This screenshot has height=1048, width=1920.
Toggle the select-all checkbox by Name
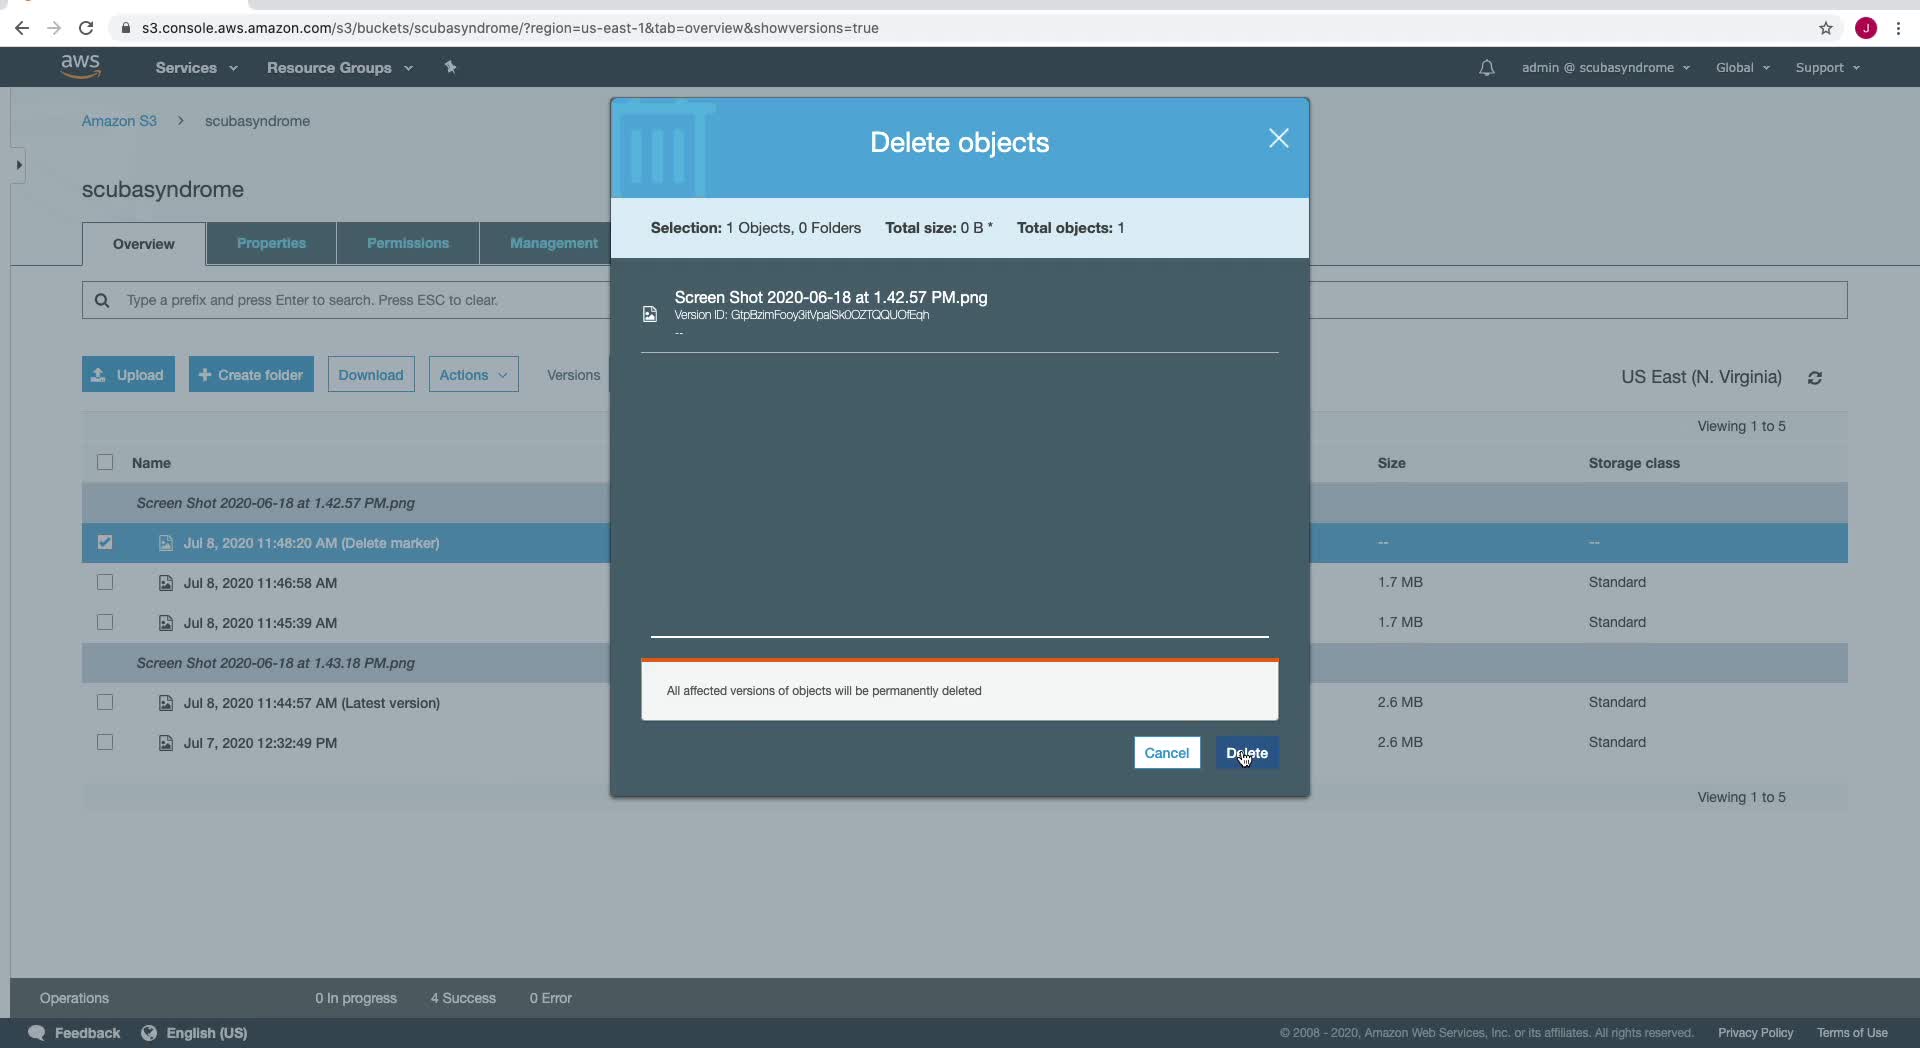(105, 462)
